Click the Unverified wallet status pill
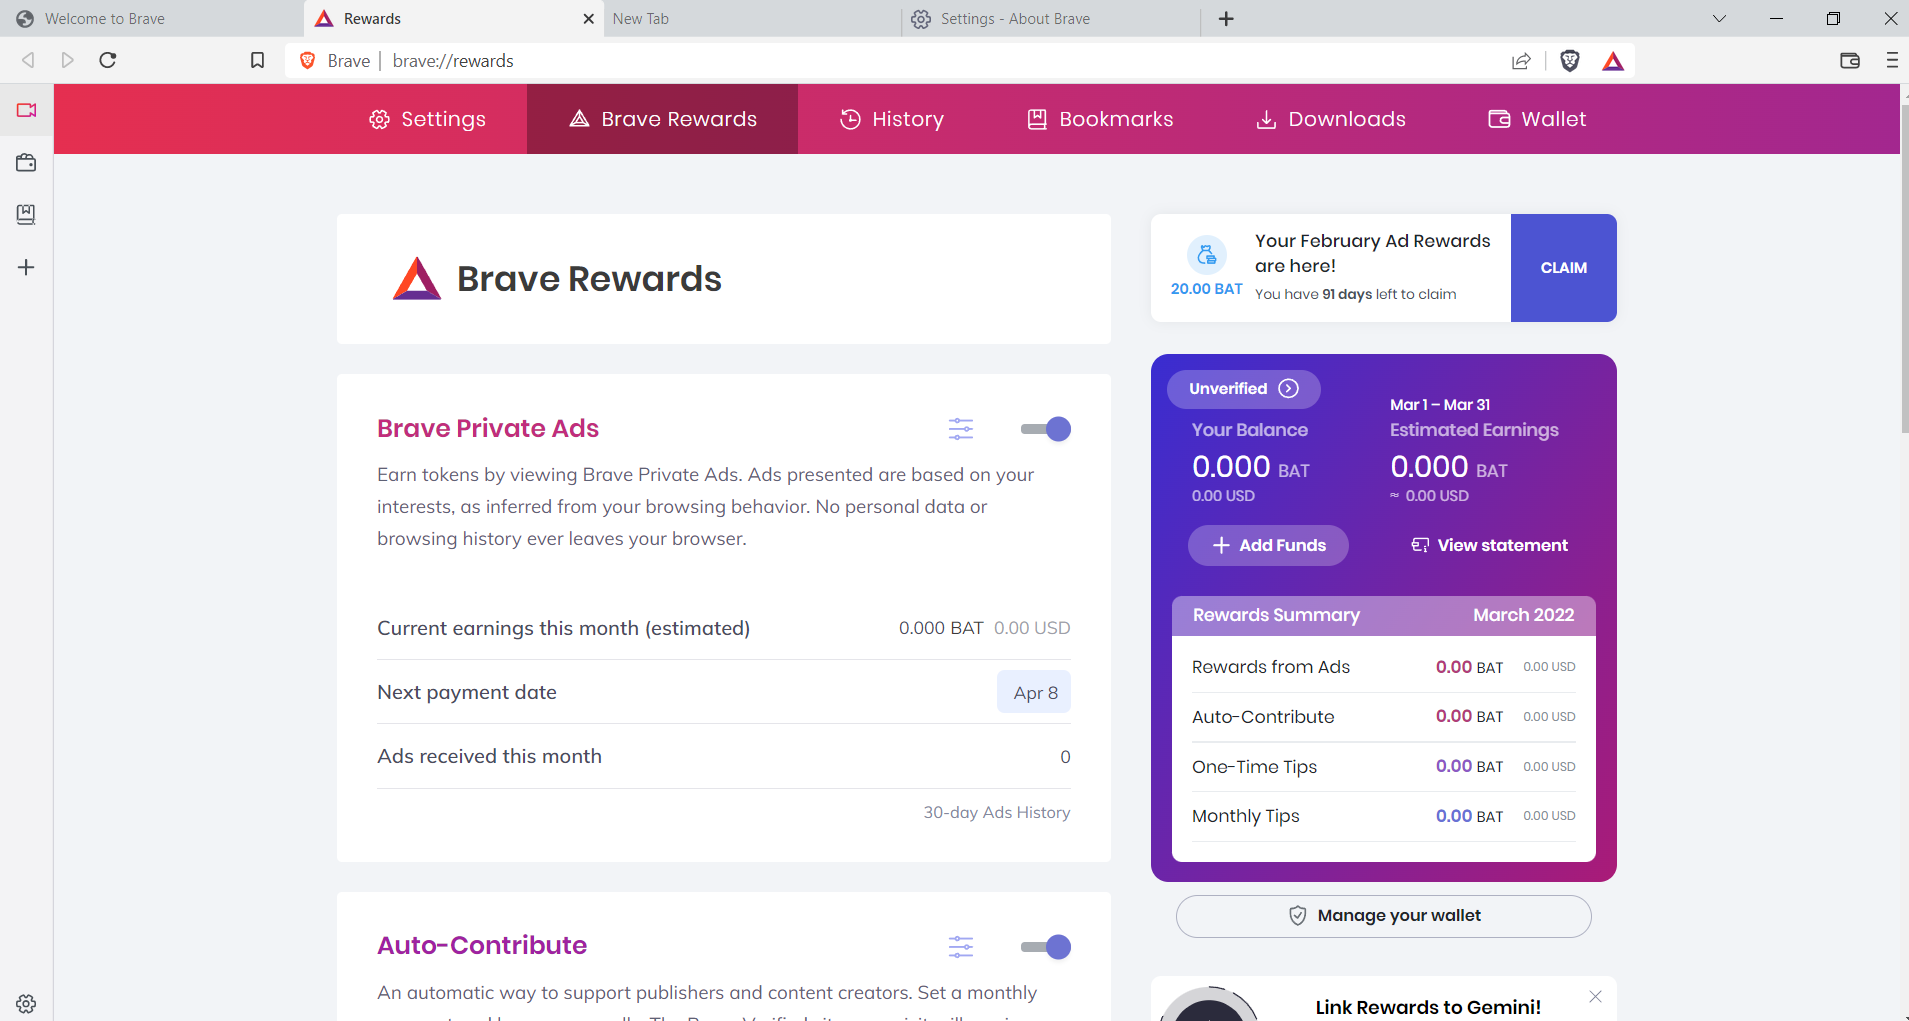Image resolution: width=1909 pixels, height=1021 pixels. click(1243, 389)
